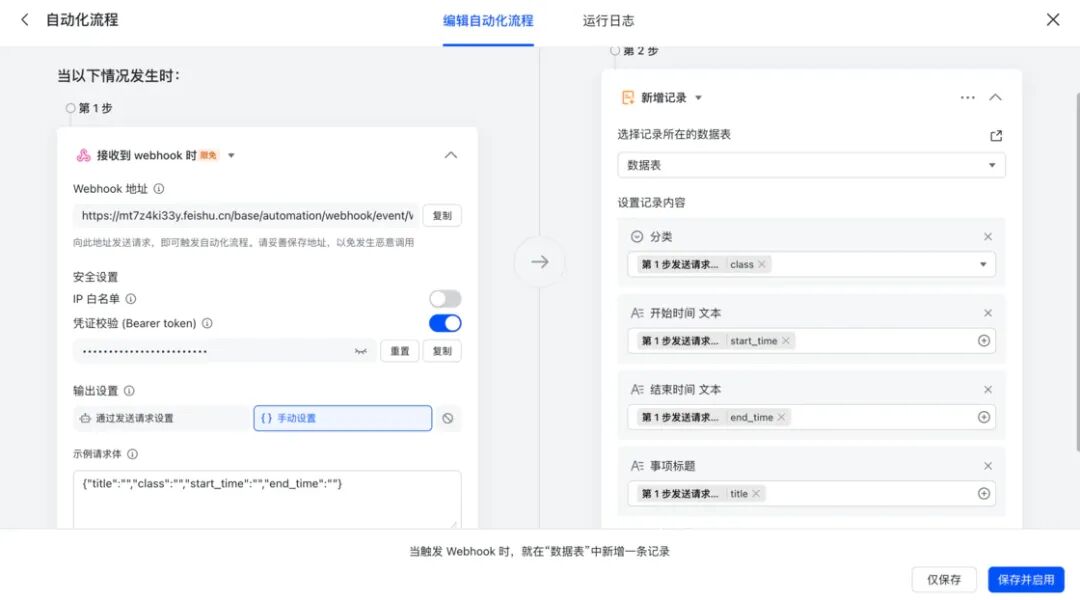Click the 第 1 步发送请求 class tag
1080x600 pixels.
pos(704,265)
